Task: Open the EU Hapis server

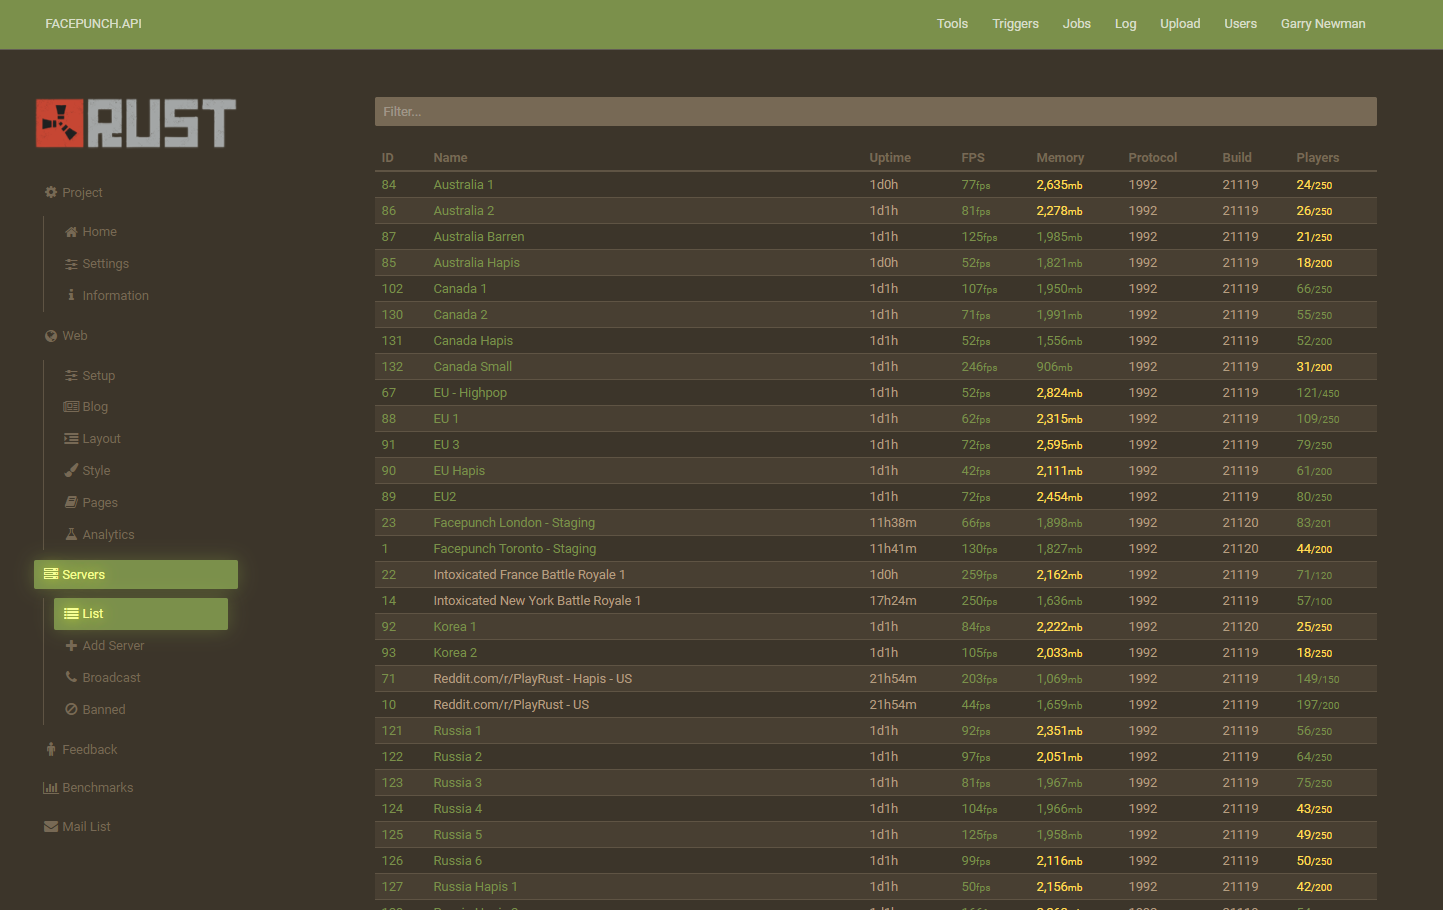Action: tap(459, 471)
